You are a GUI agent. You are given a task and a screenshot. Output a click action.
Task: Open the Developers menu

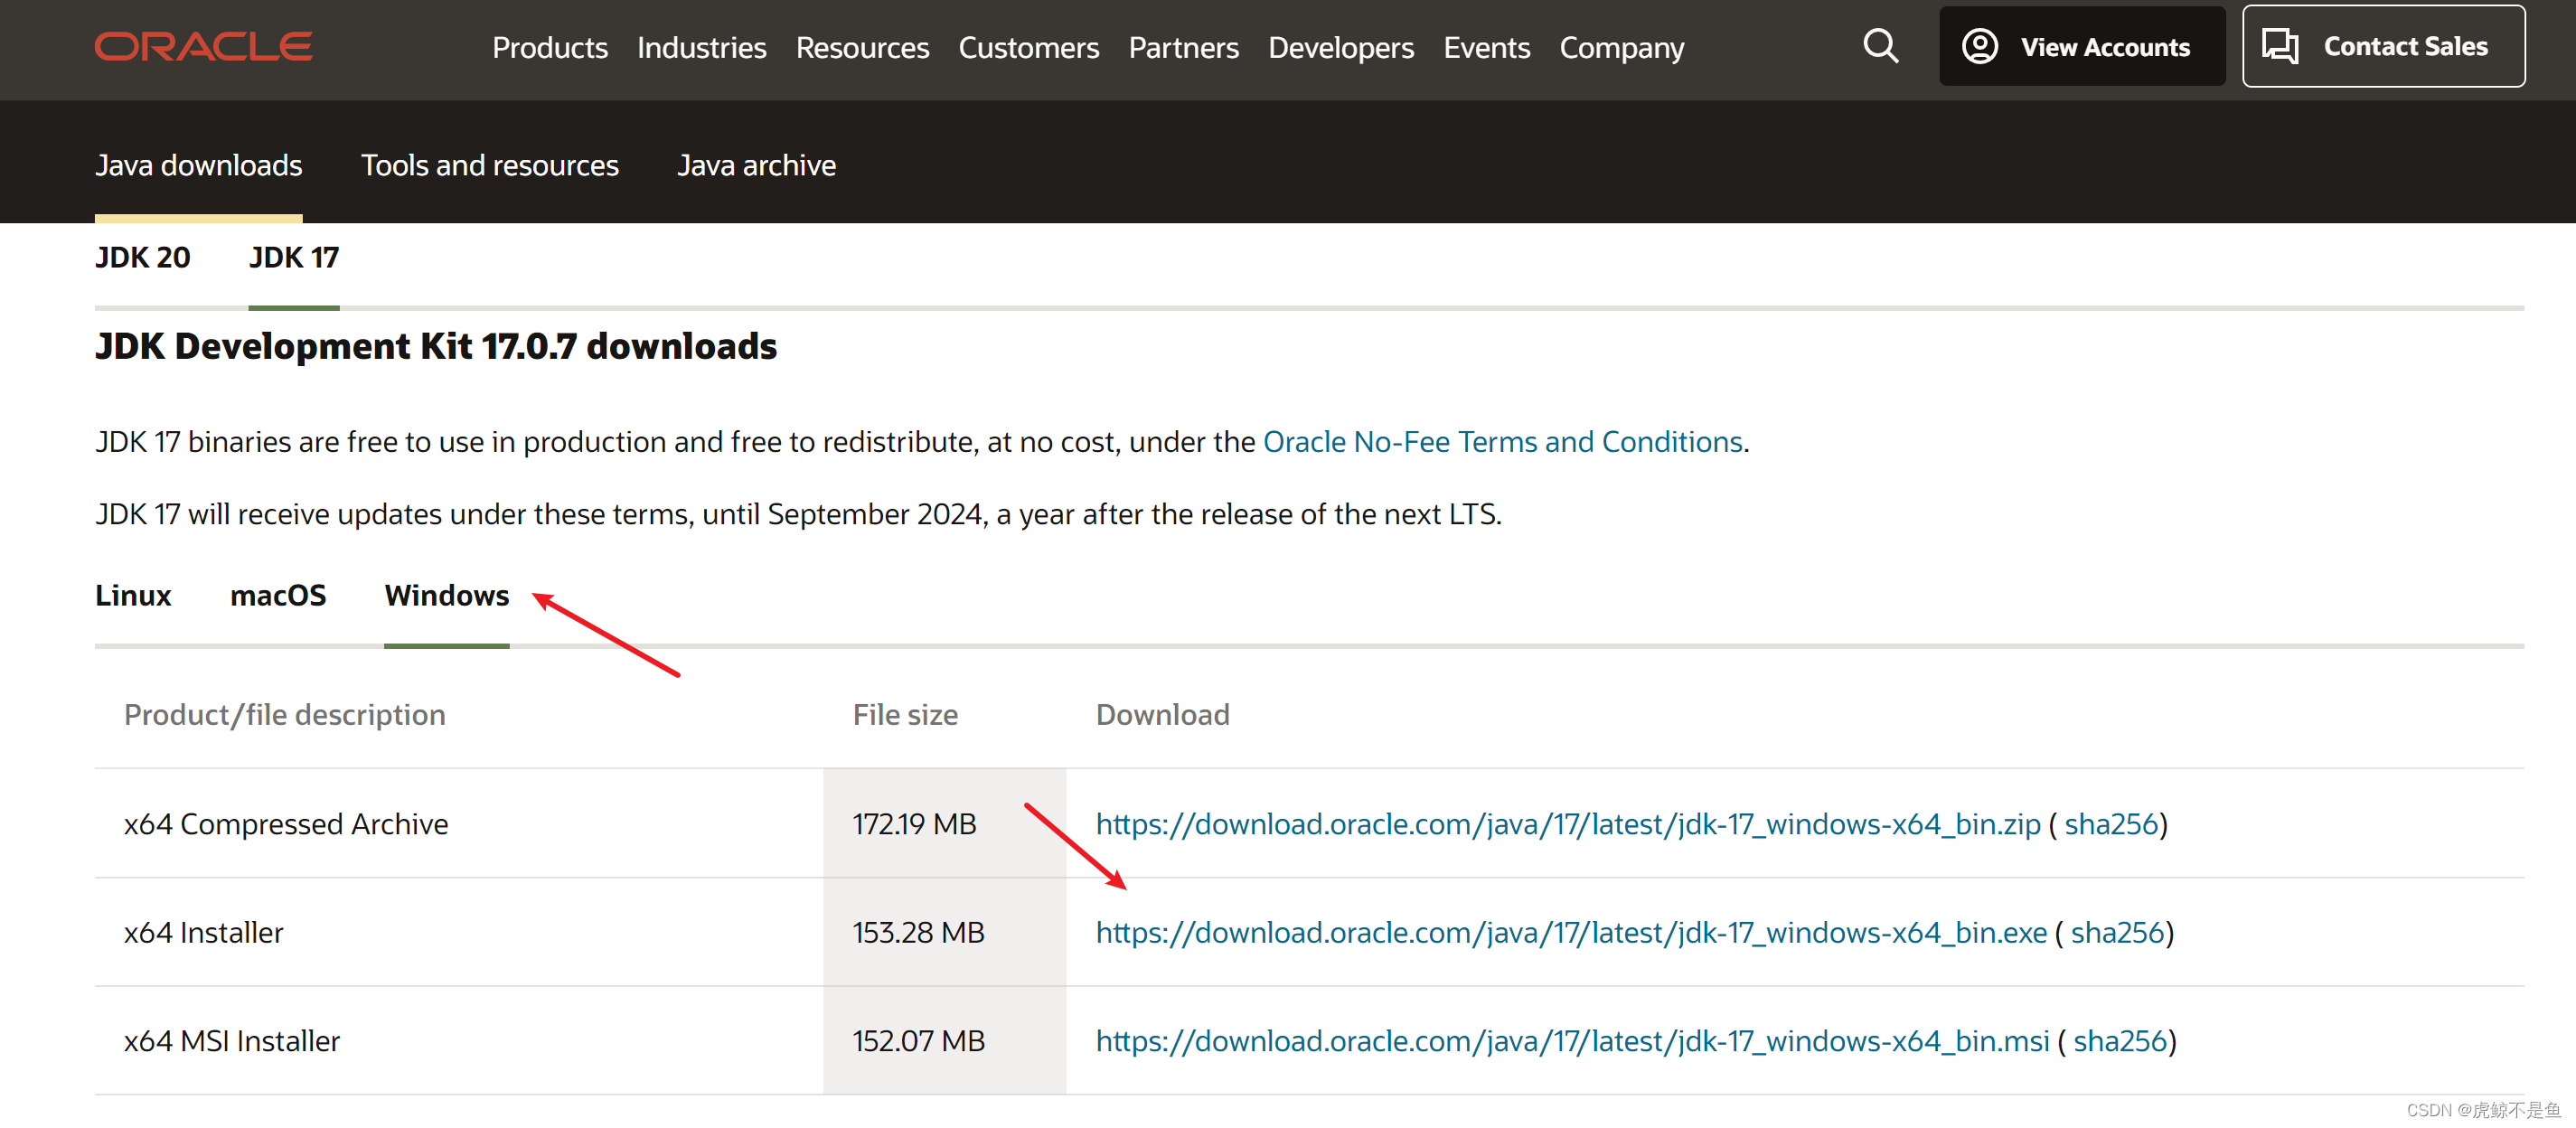click(x=1341, y=47)
